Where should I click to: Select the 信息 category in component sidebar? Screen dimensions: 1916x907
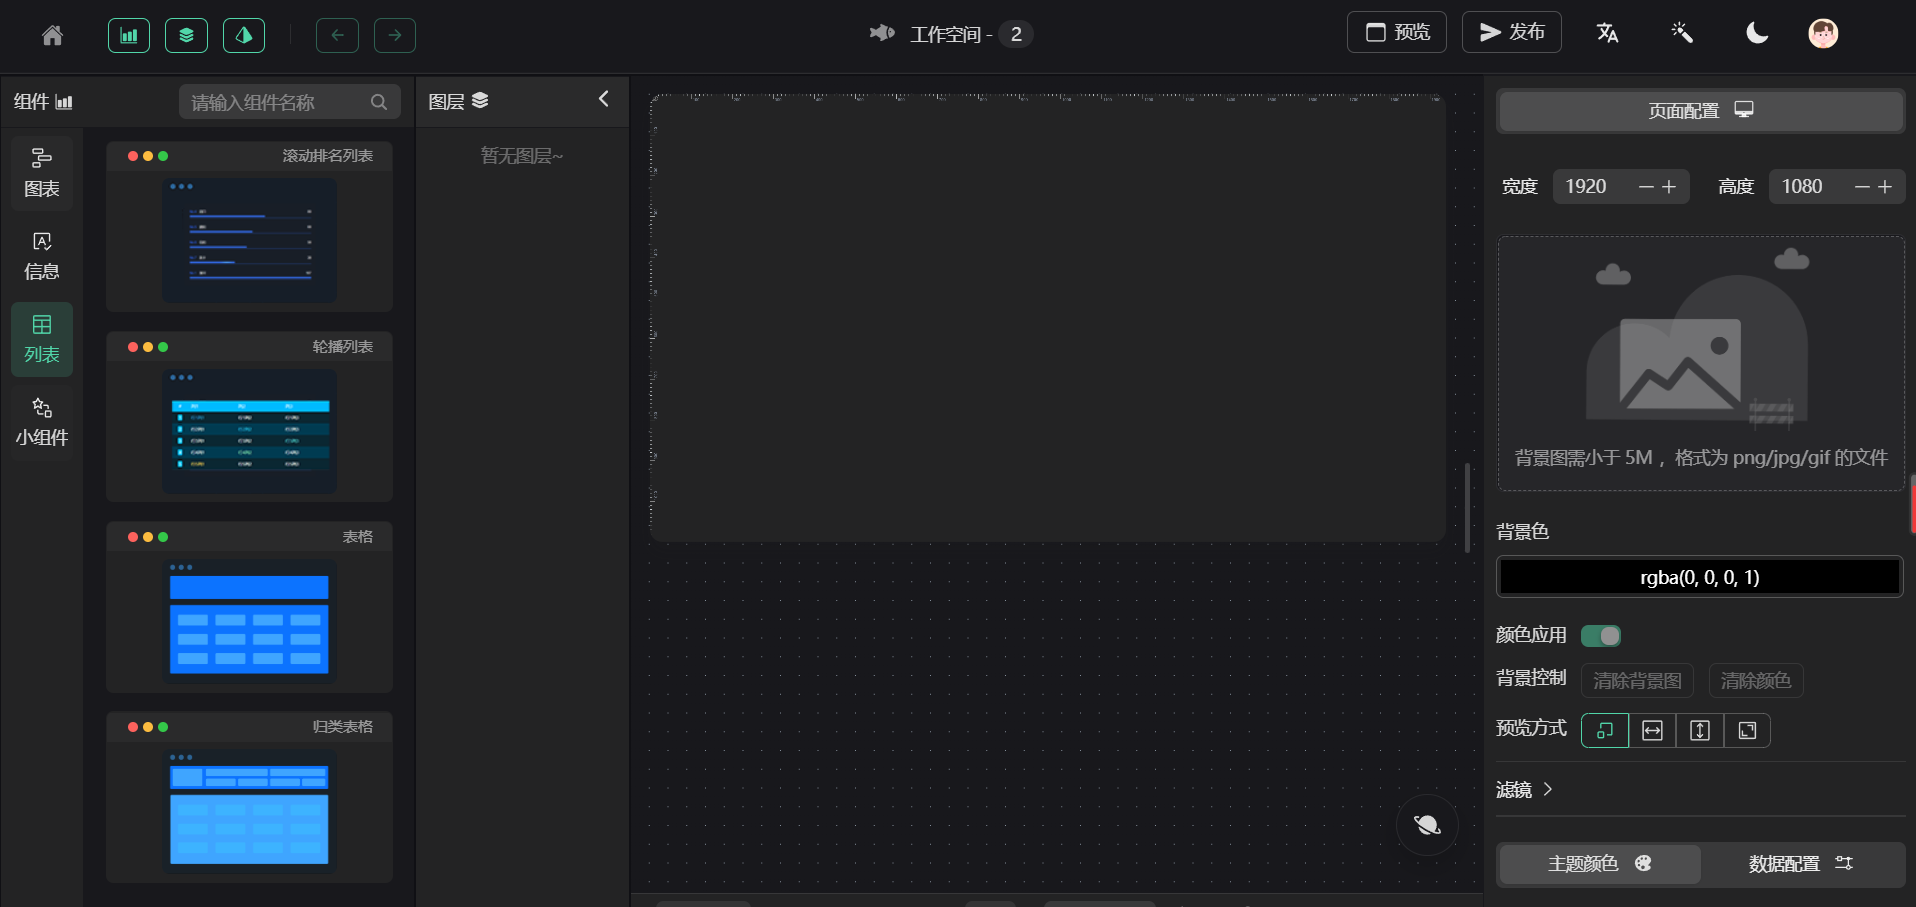click(x=41, y=255)
